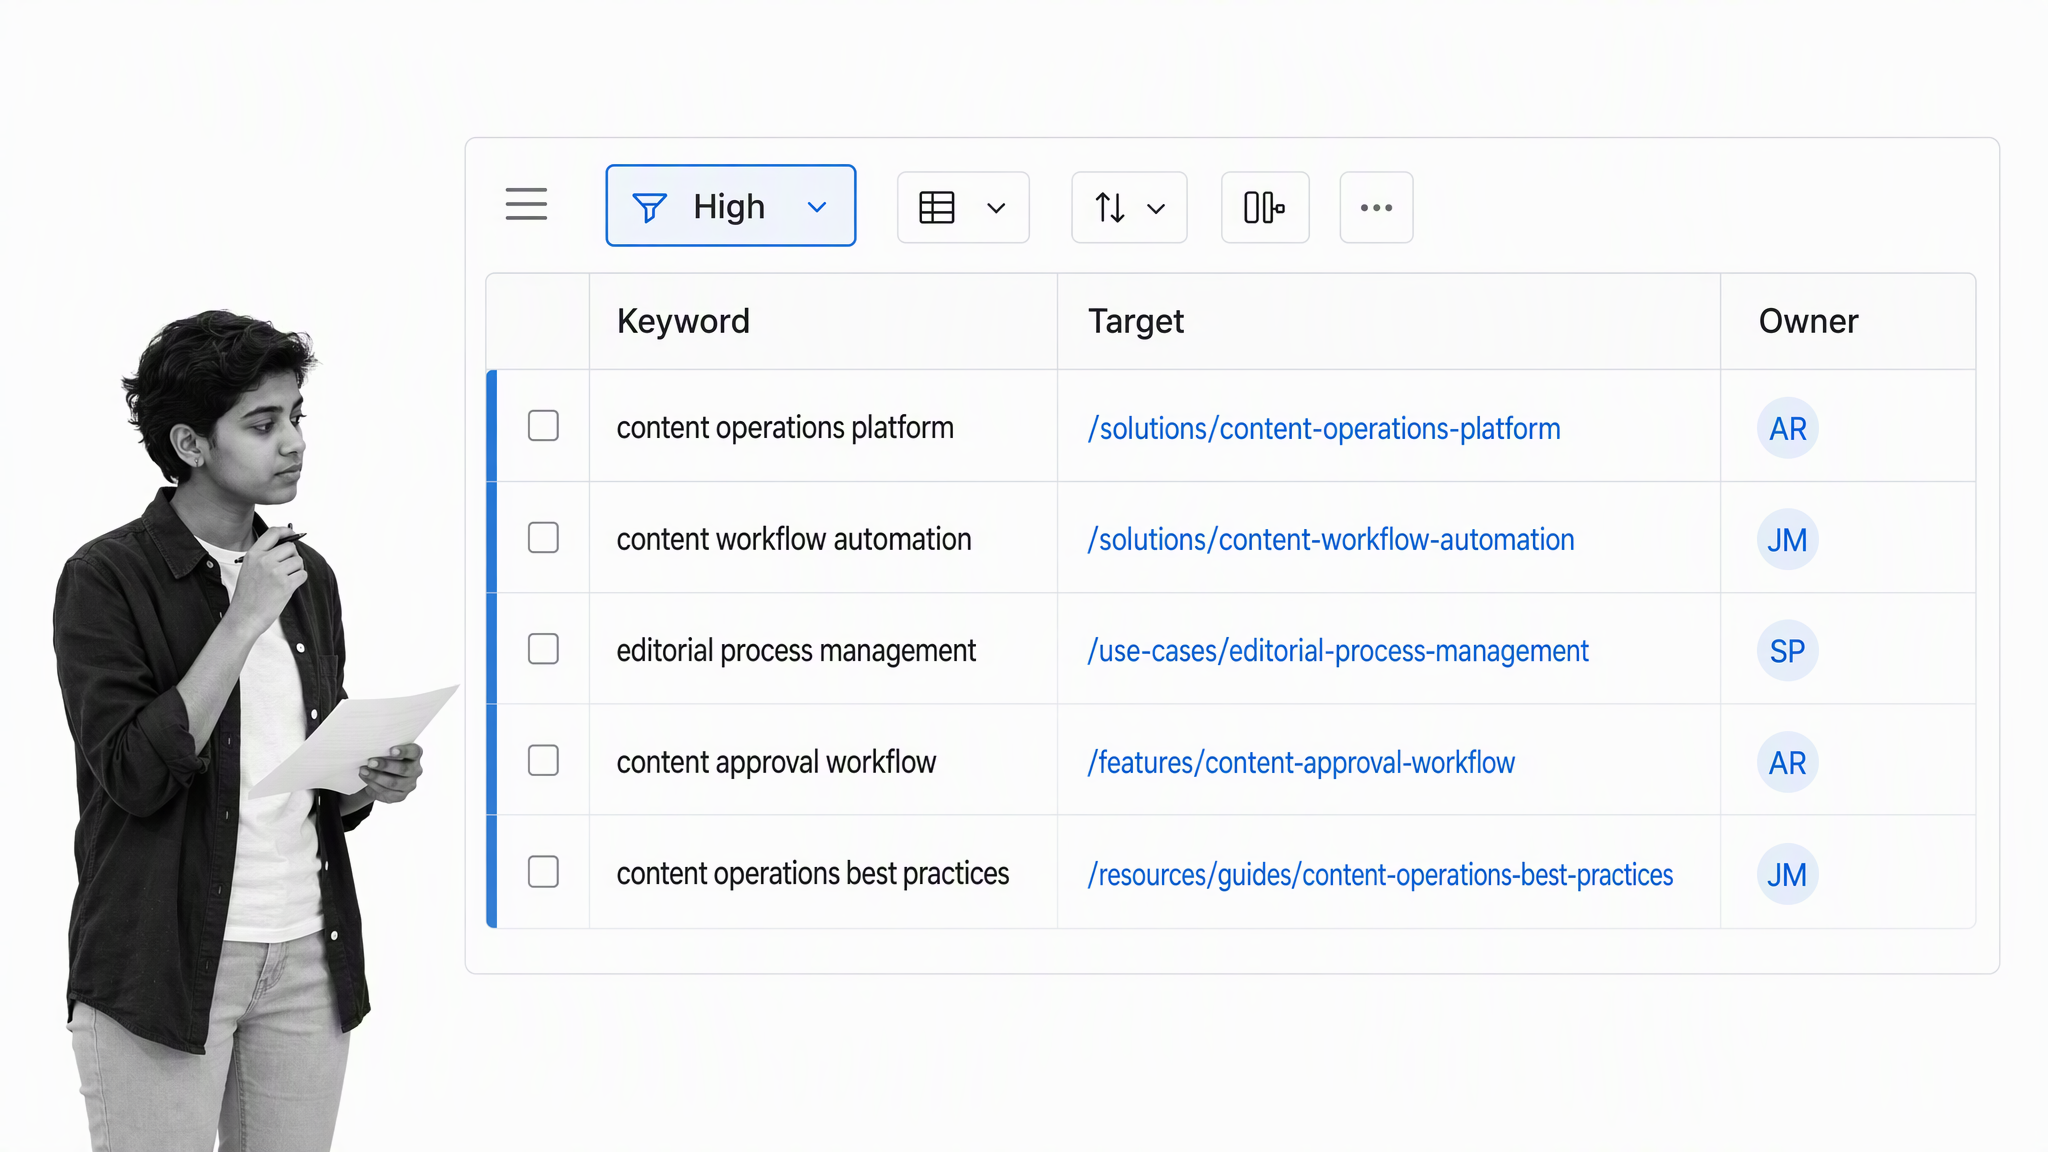This screenshot has height=1152, width=2048.
Task: Open the table view chevron
Action: point(996,208)
